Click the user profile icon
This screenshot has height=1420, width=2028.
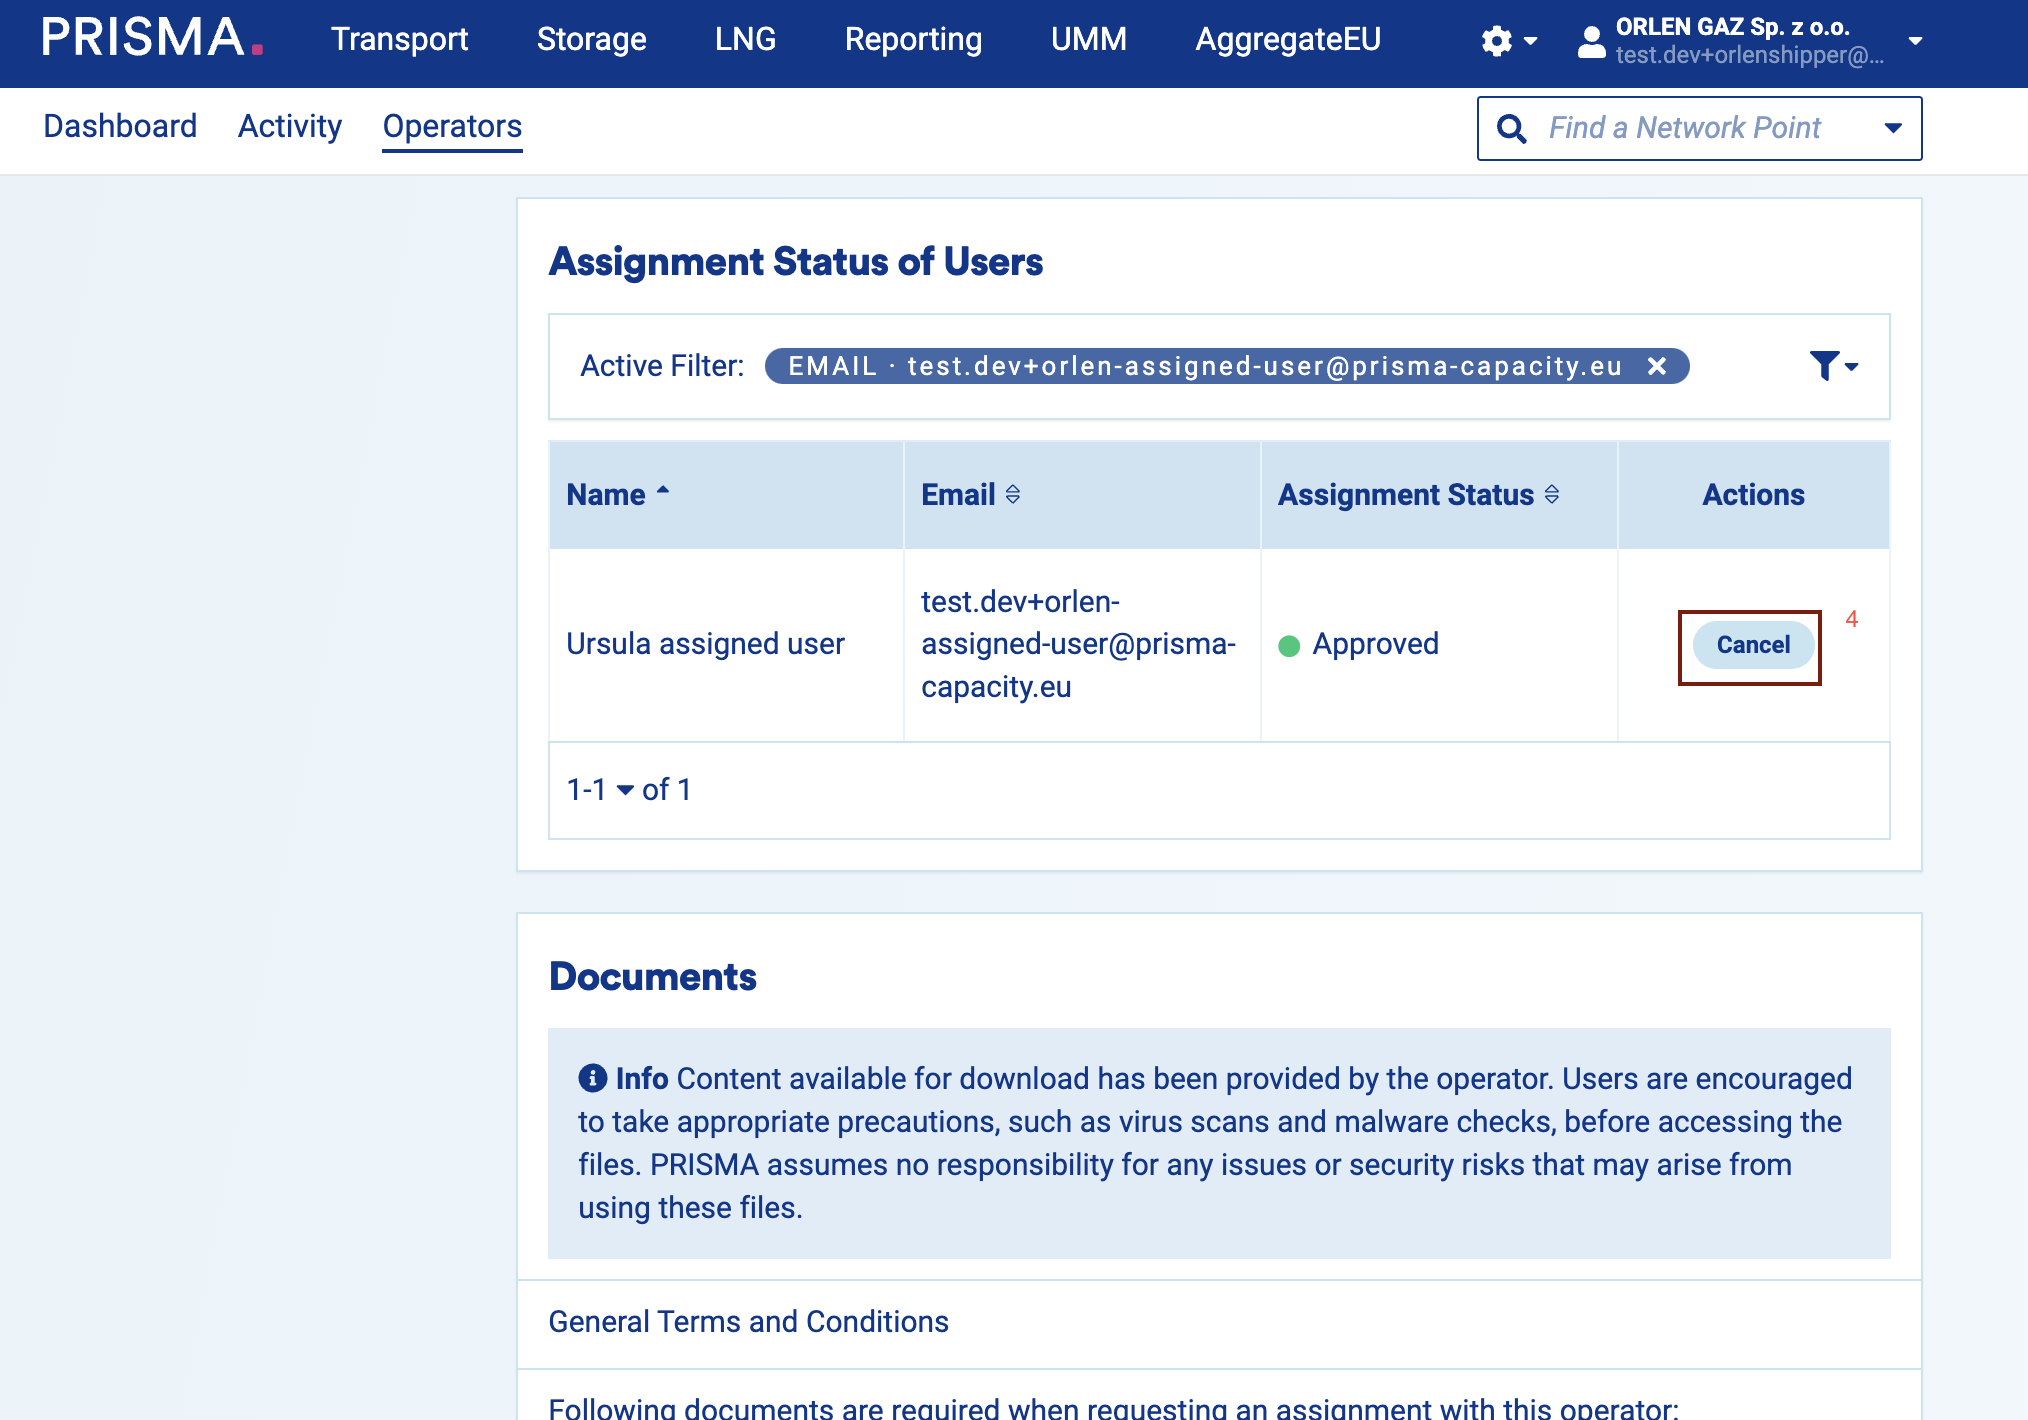(1591, 41)
